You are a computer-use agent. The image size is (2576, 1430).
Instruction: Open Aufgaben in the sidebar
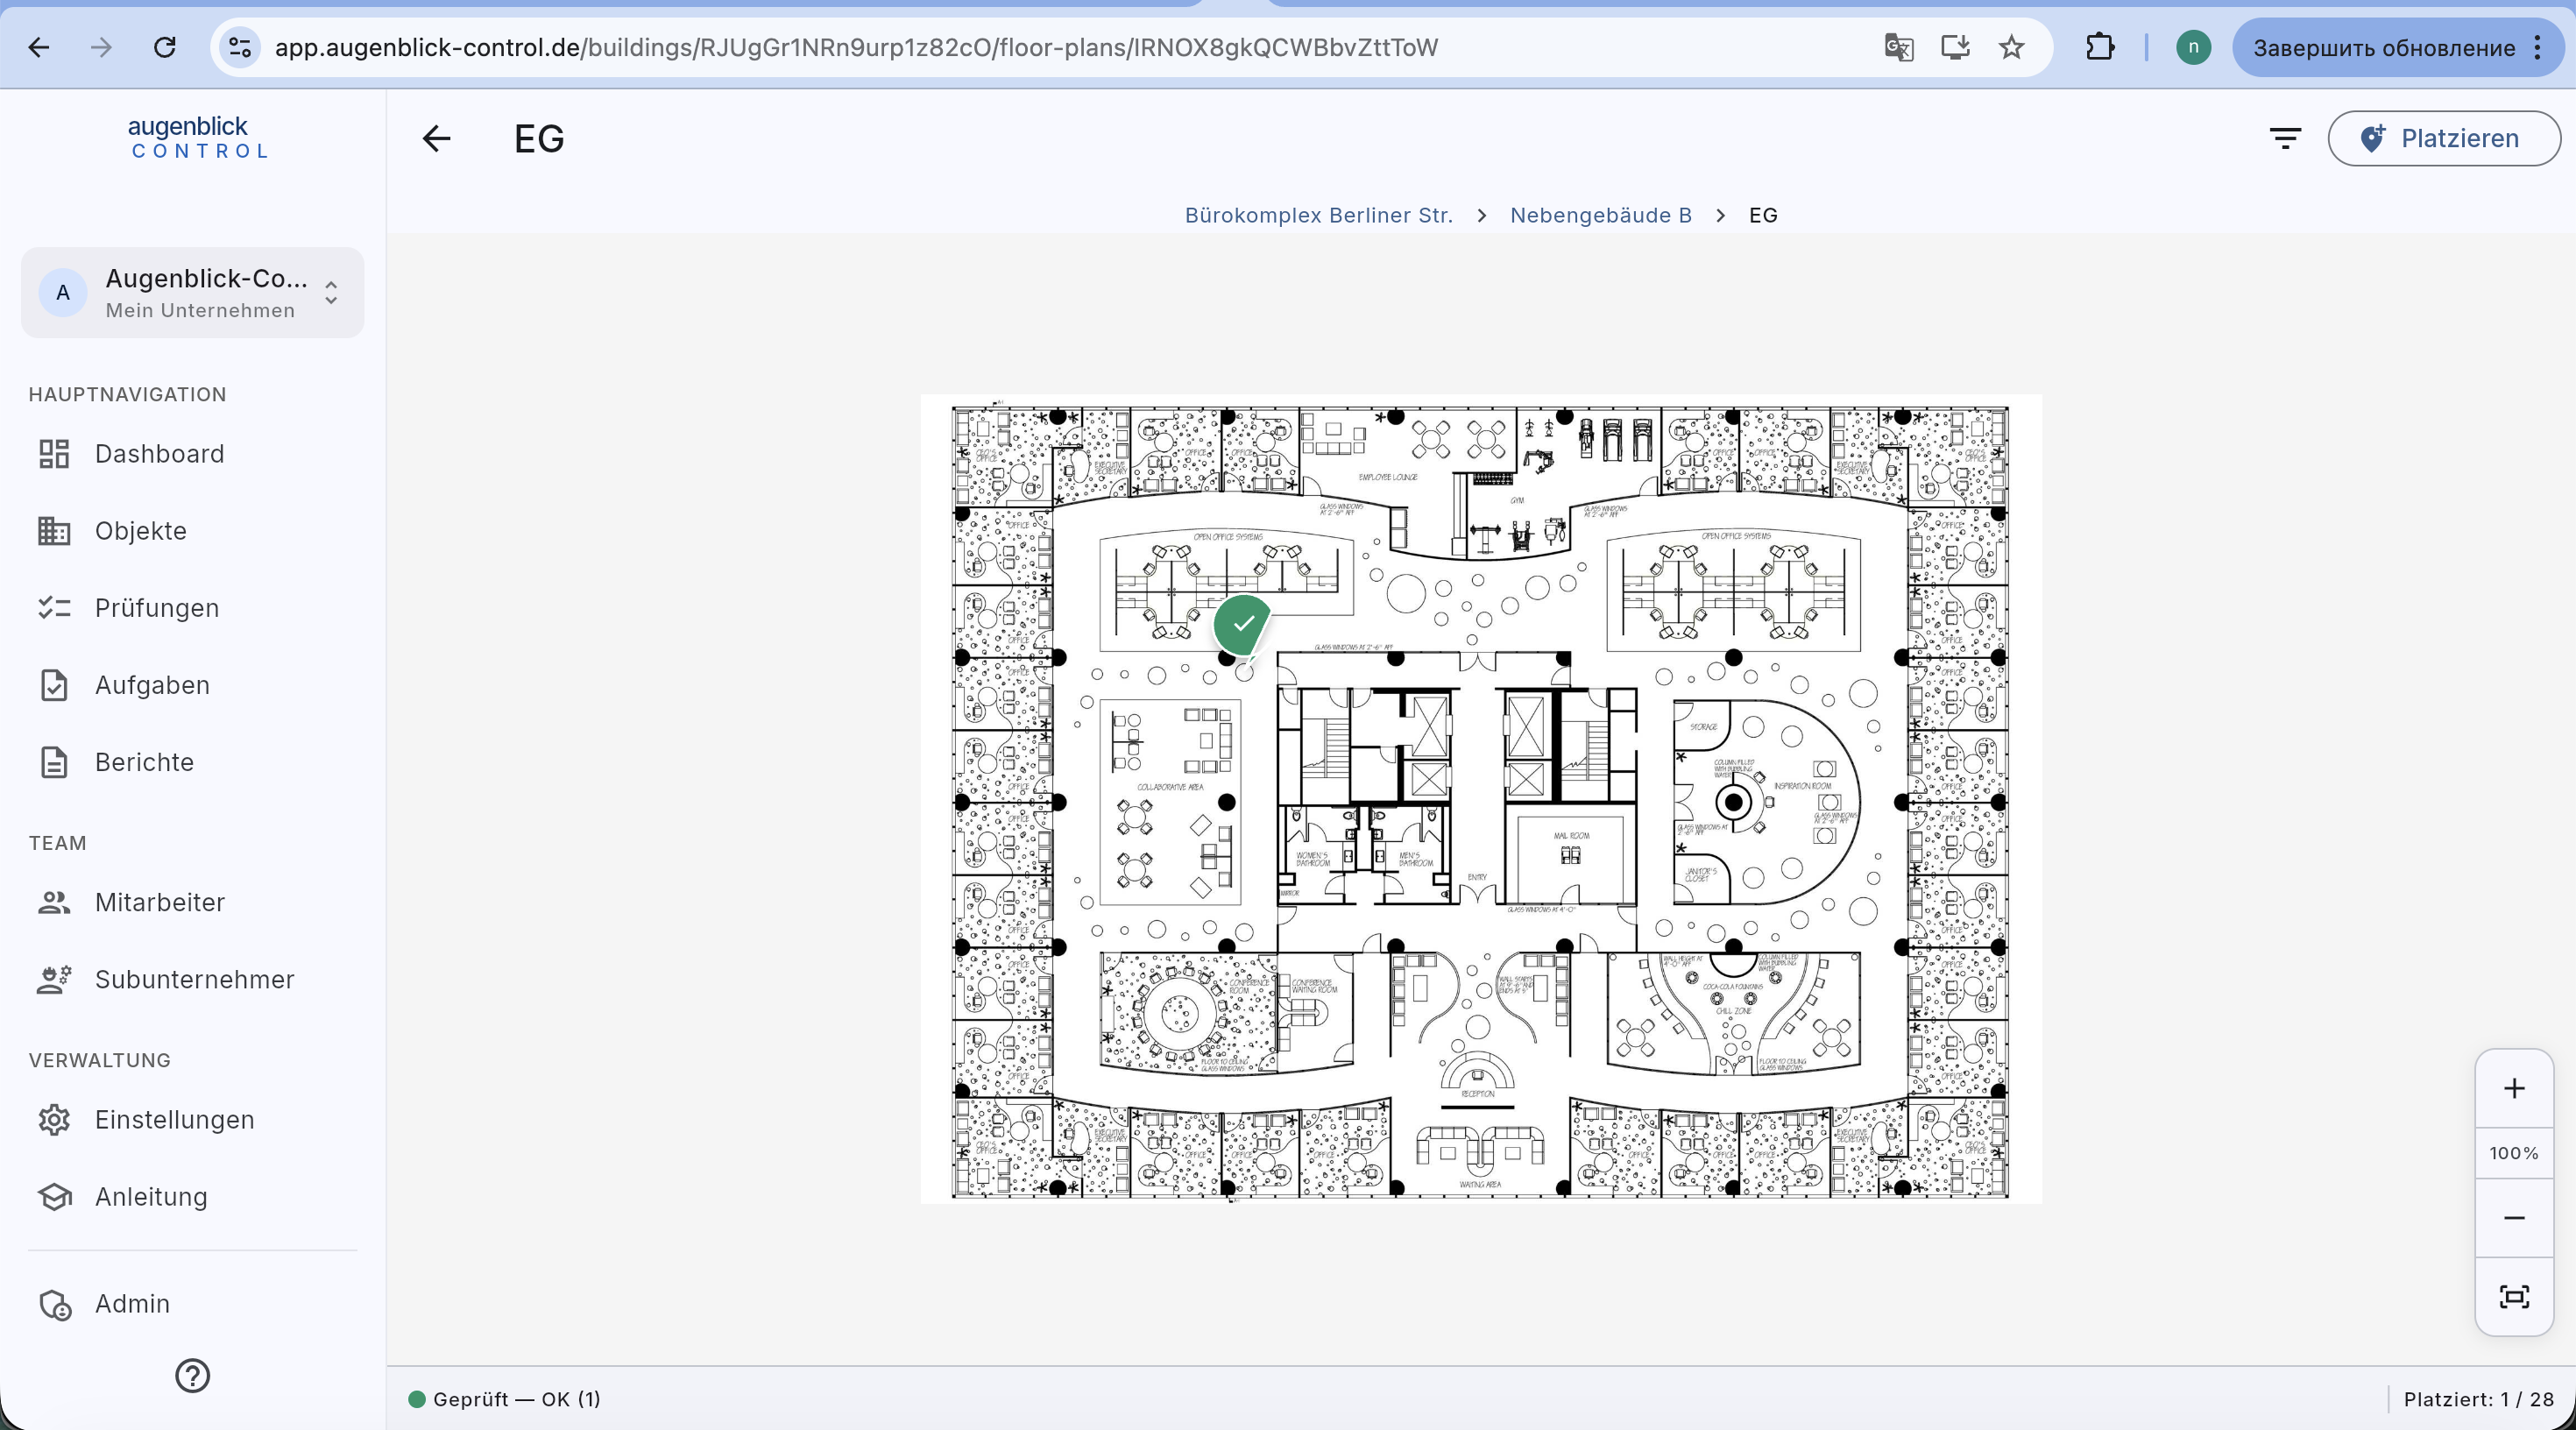click(x=192, y=685)
